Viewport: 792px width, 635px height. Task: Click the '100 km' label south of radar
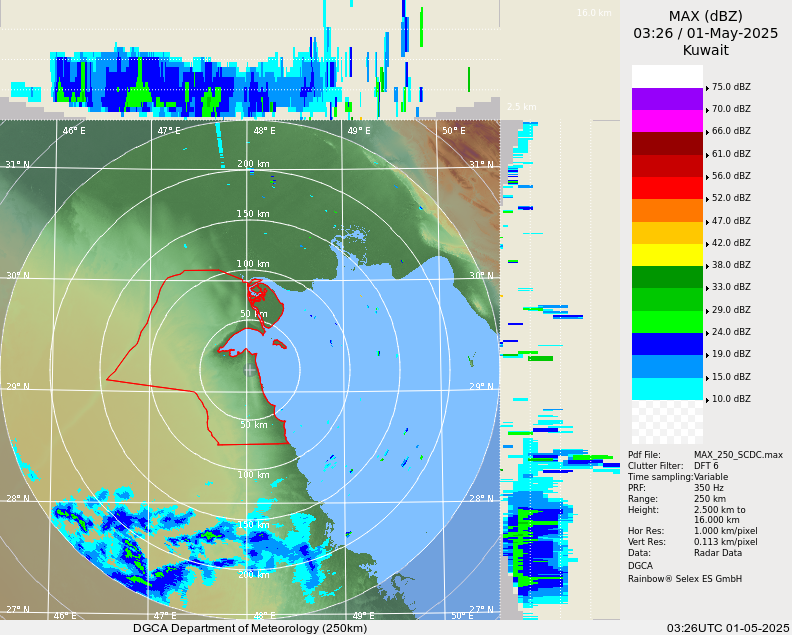(x=253, y=475)
